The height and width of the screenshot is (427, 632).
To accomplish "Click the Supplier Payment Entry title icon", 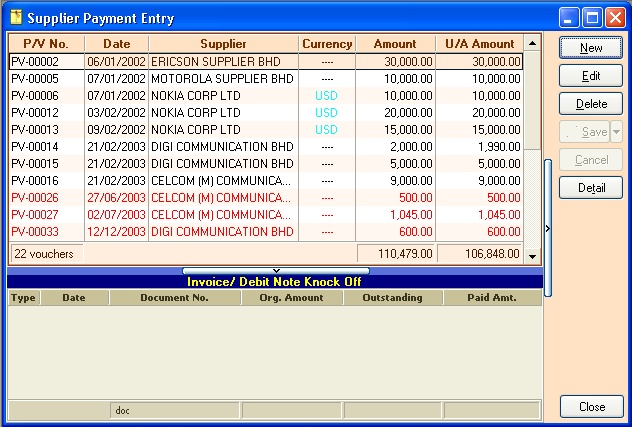I will click(x=16, y=17).
